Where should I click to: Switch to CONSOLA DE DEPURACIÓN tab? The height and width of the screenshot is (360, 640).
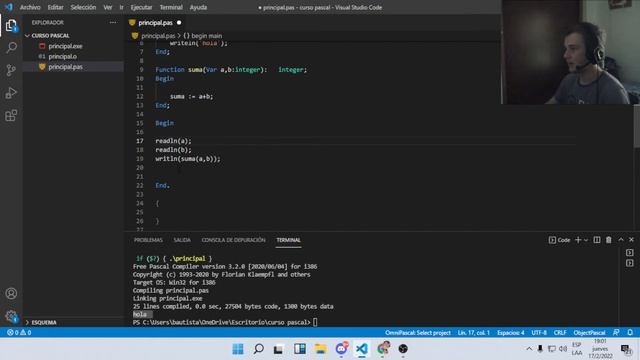click(x=233, y=240)
